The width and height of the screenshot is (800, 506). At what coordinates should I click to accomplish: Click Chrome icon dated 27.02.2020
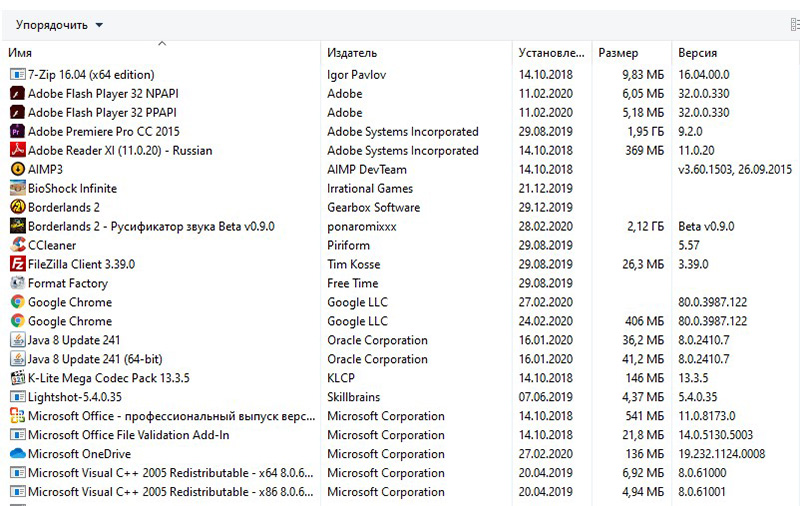point(17,302)
